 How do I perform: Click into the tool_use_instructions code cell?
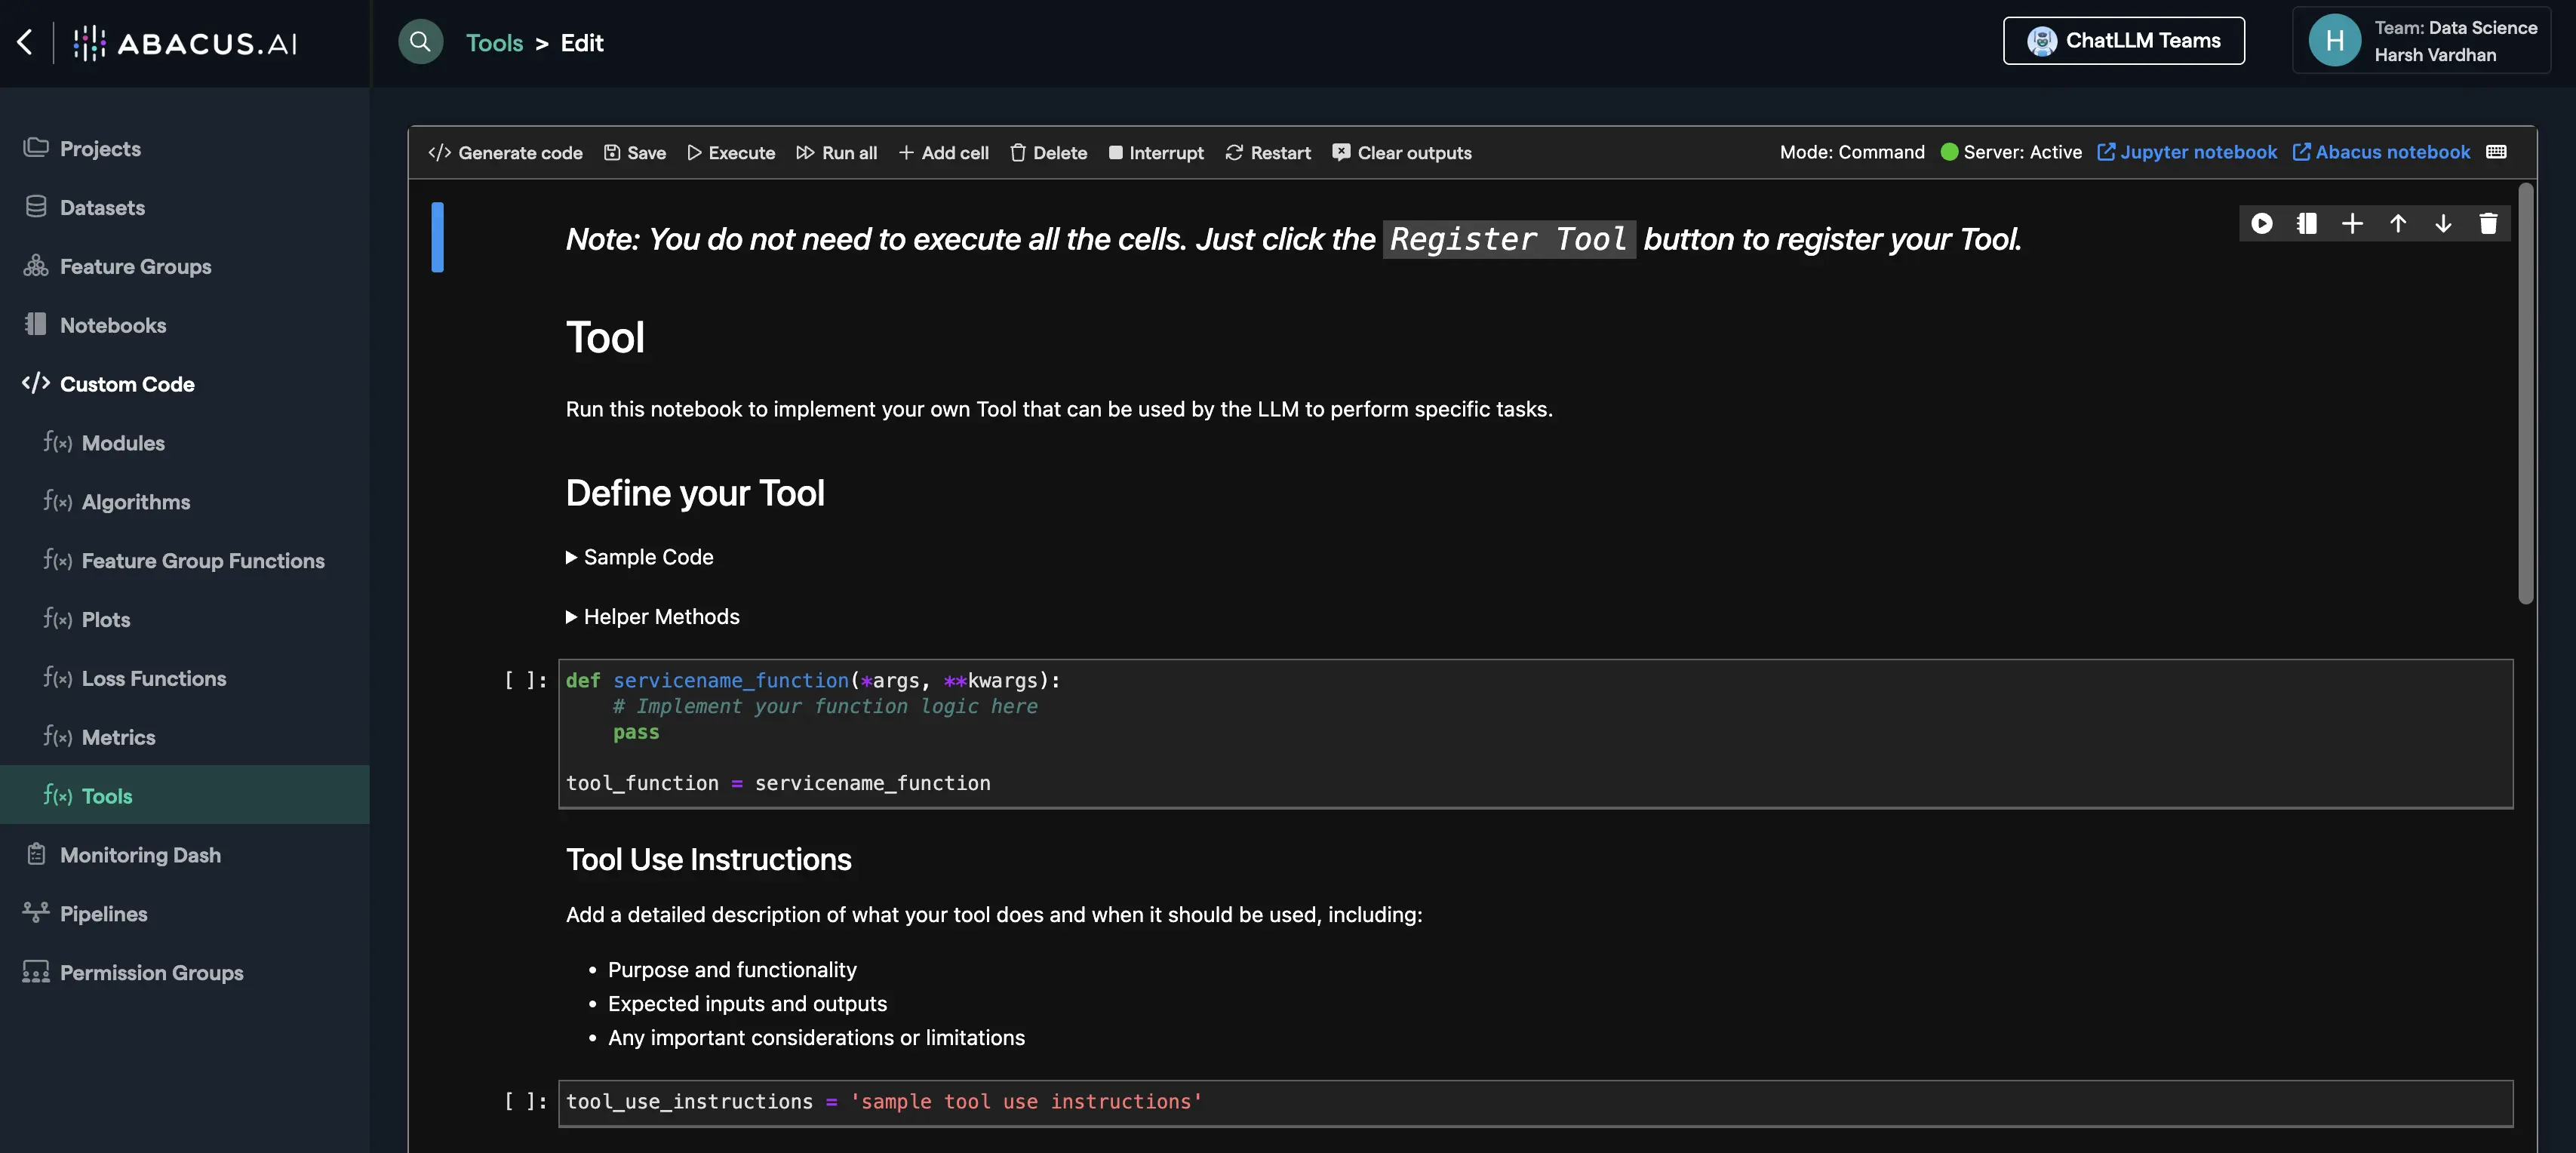pos(1534,1102)
